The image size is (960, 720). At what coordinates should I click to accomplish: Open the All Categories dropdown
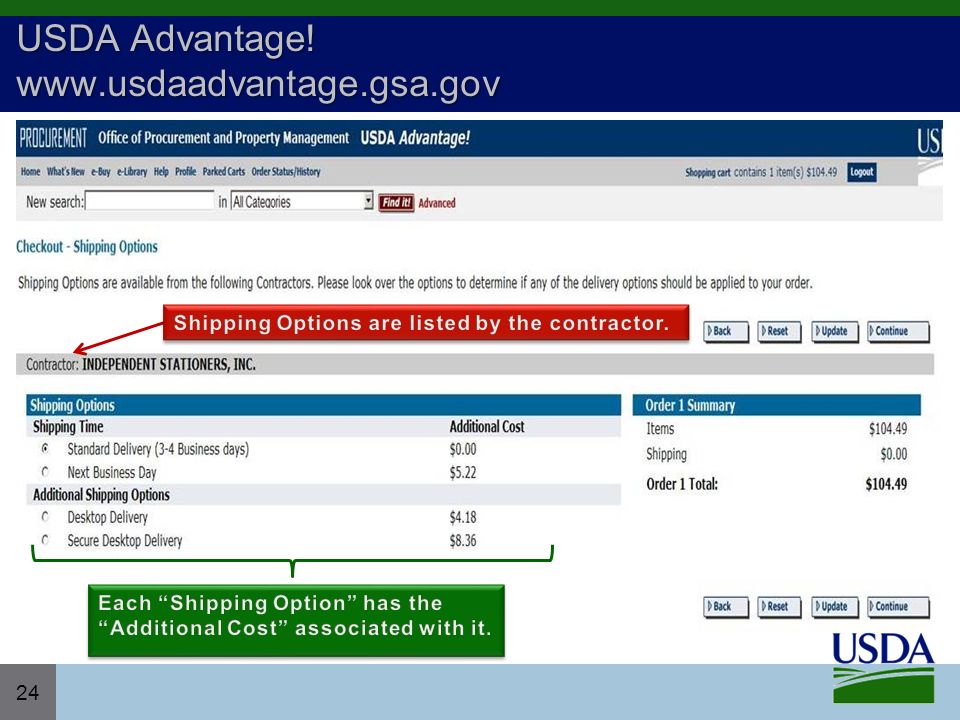[x=302, y=201]
